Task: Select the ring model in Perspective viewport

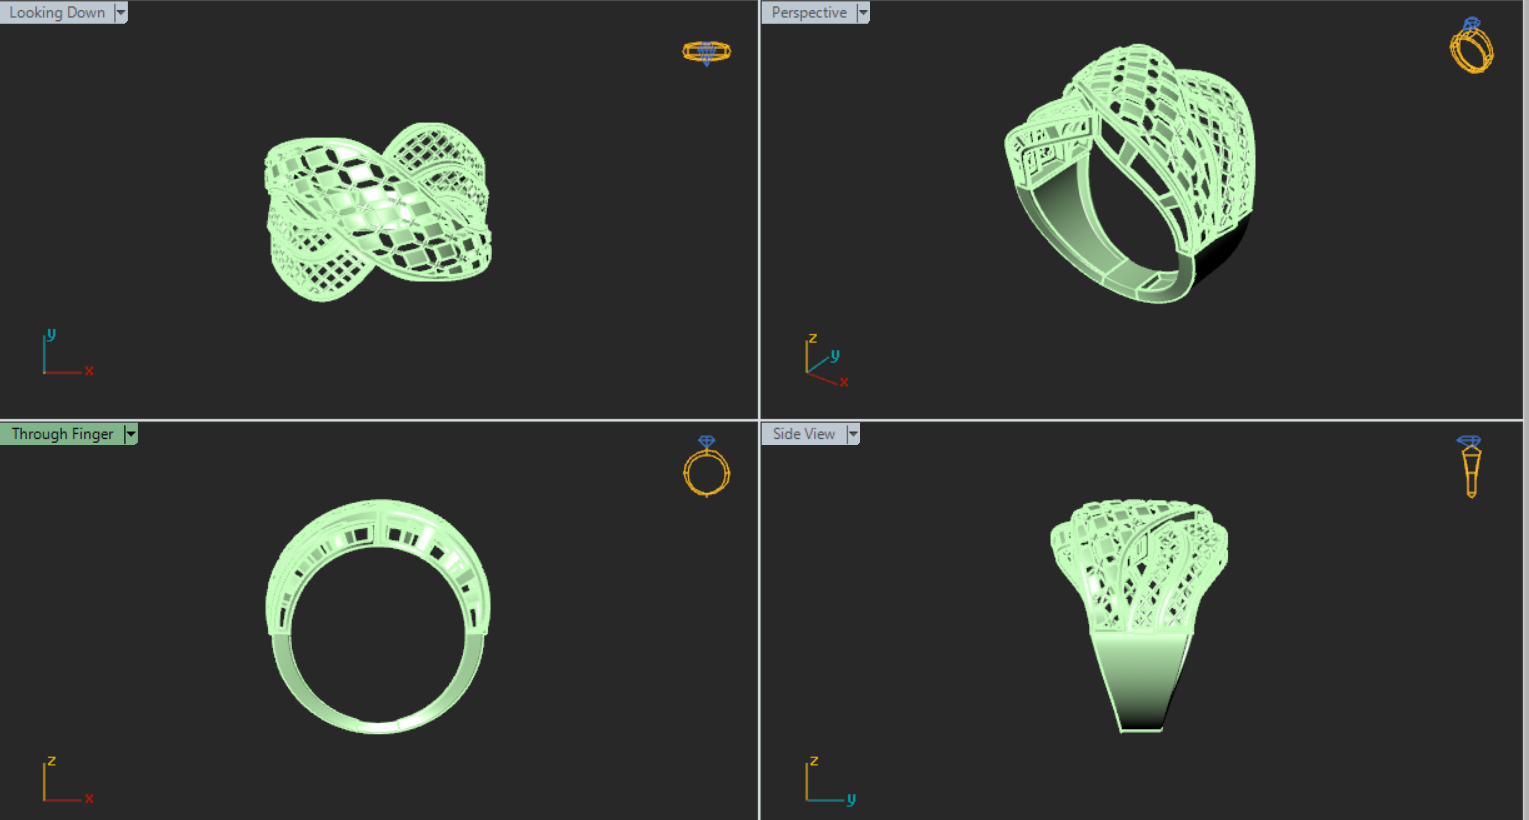Action: tap(1130, 170)
